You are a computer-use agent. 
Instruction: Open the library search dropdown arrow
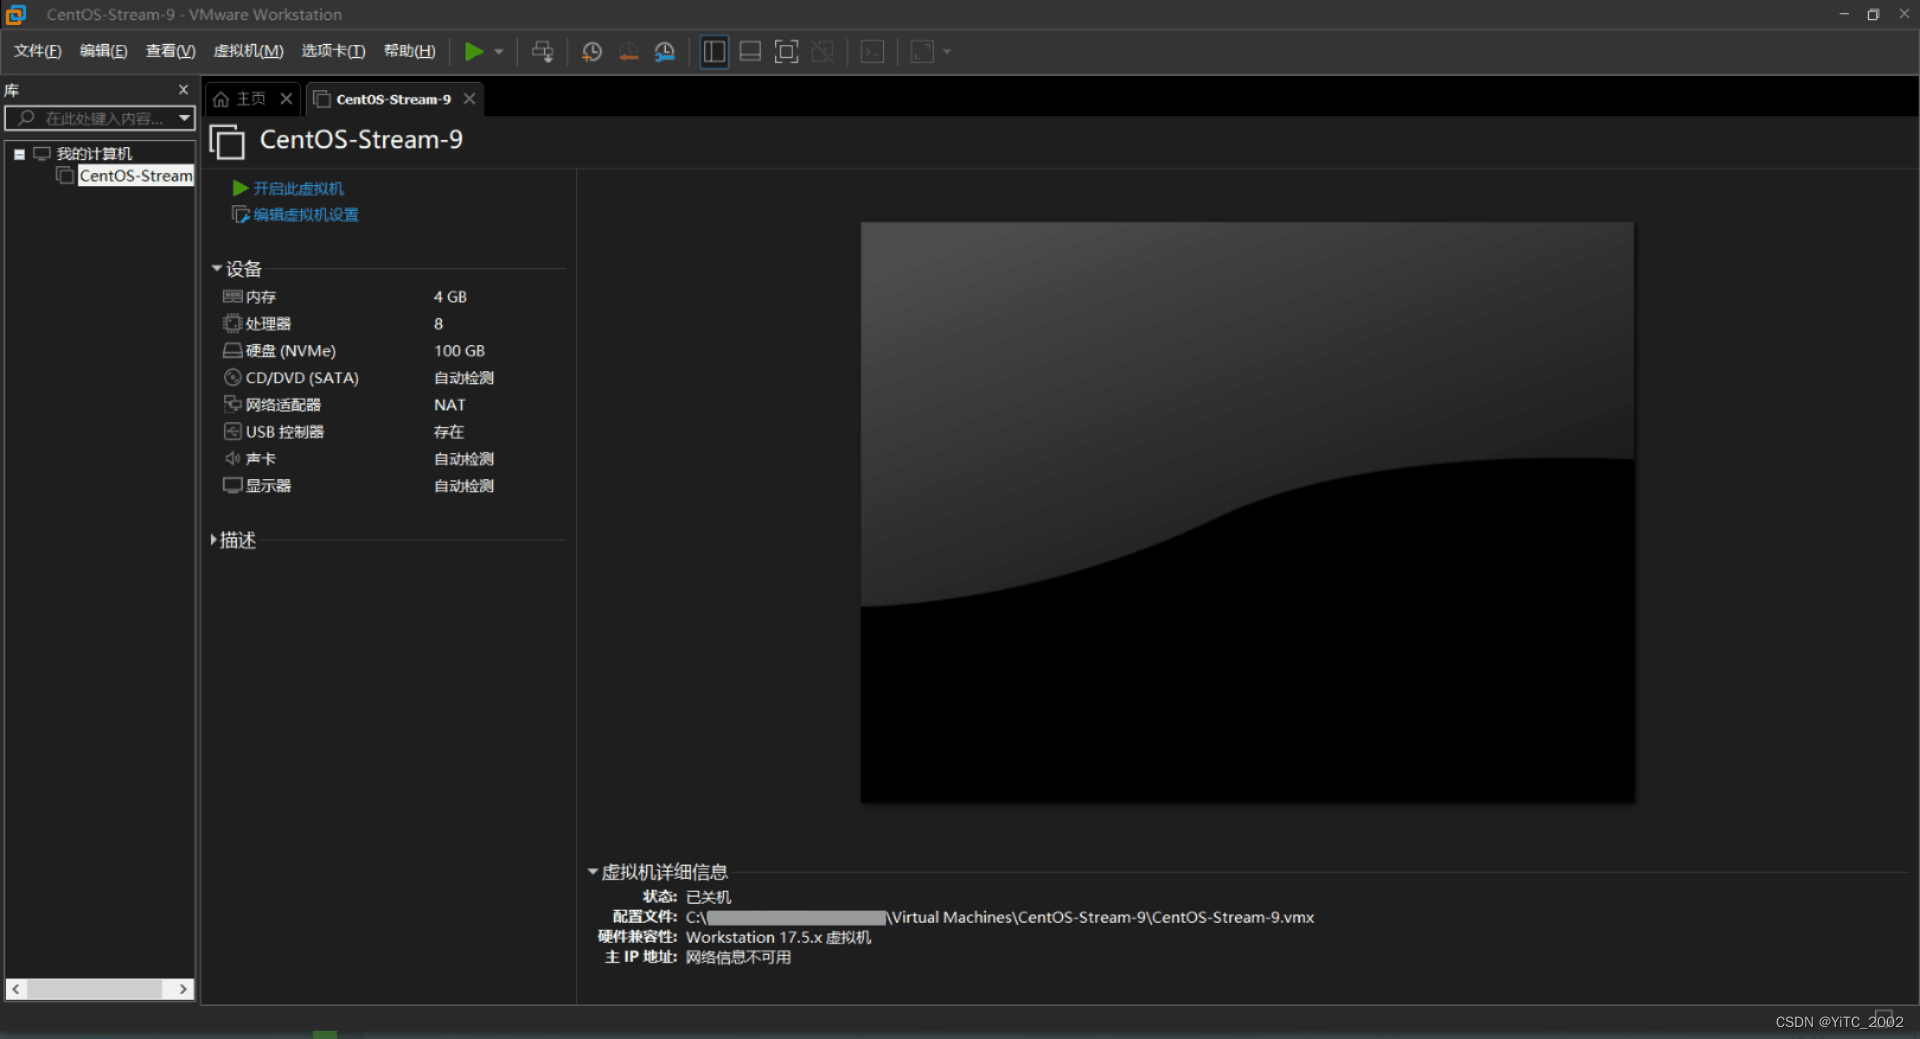pyautogui.click(x=184, y=118)
